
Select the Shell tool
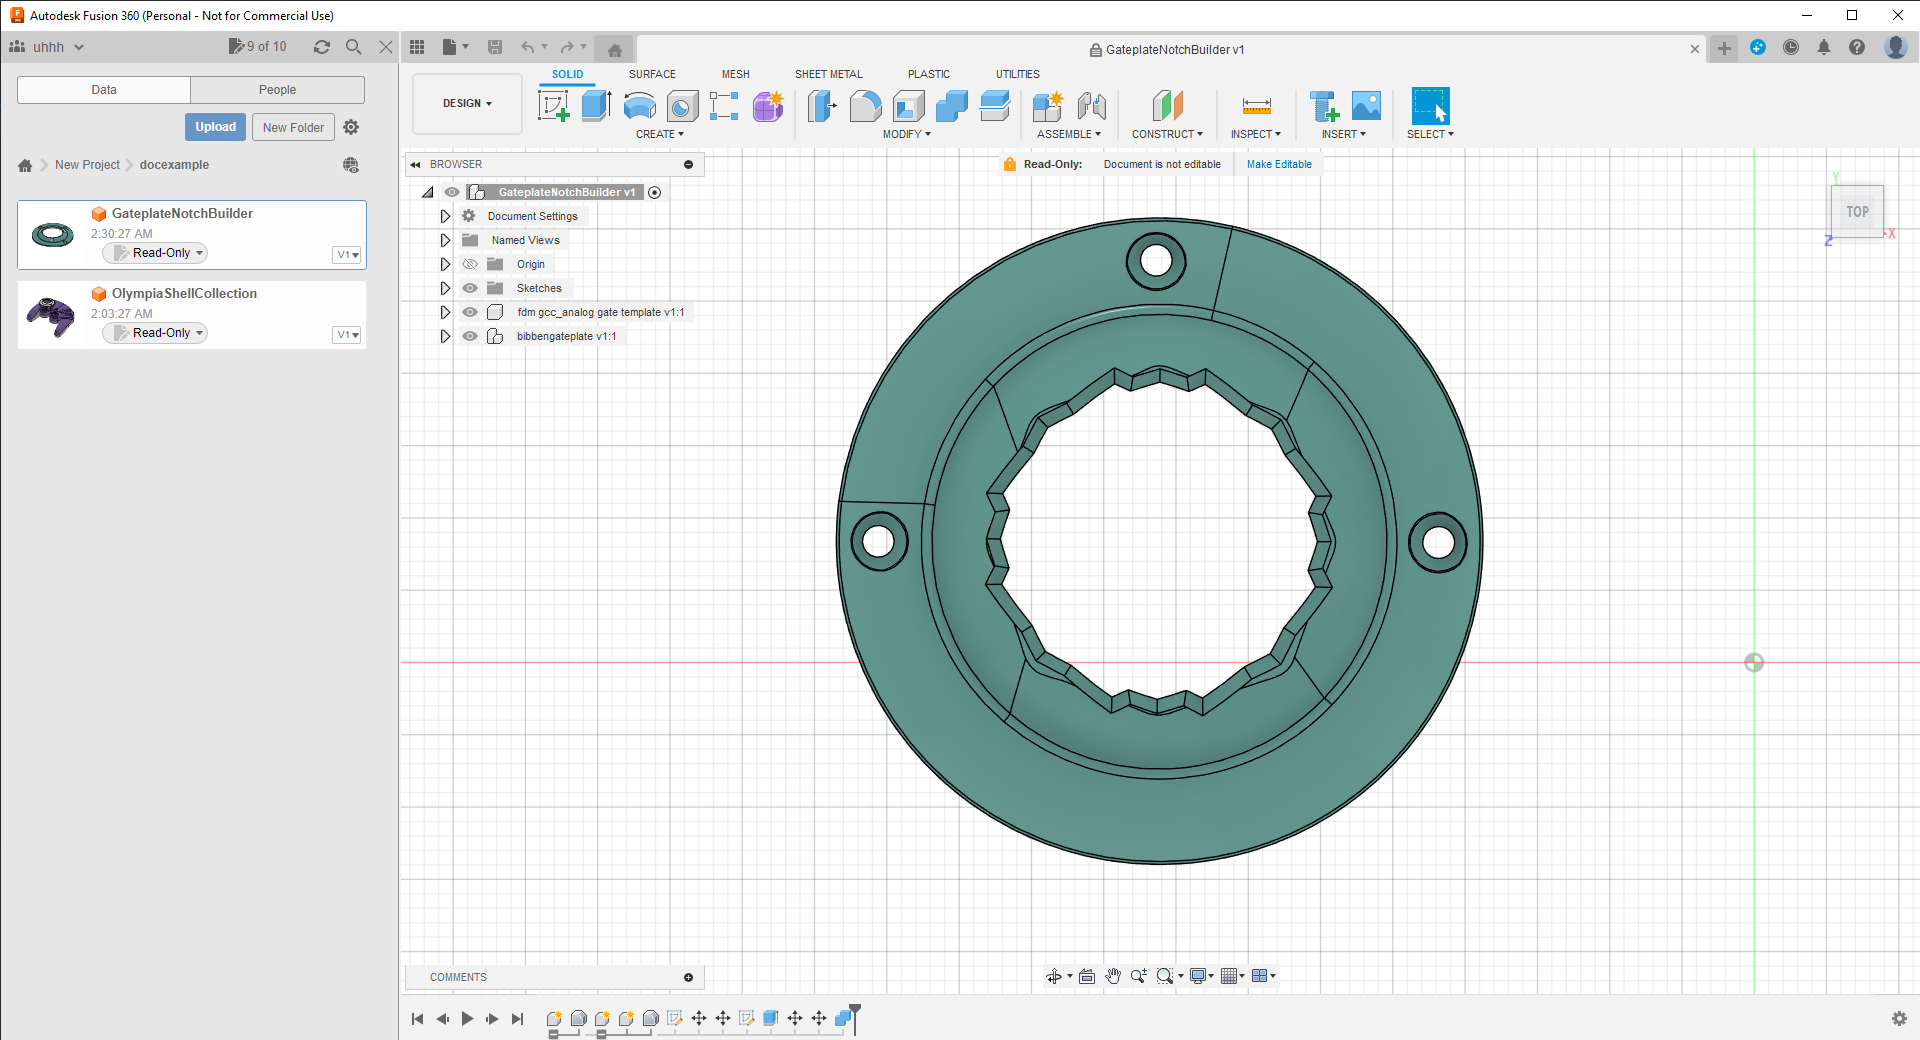[908, 105]
